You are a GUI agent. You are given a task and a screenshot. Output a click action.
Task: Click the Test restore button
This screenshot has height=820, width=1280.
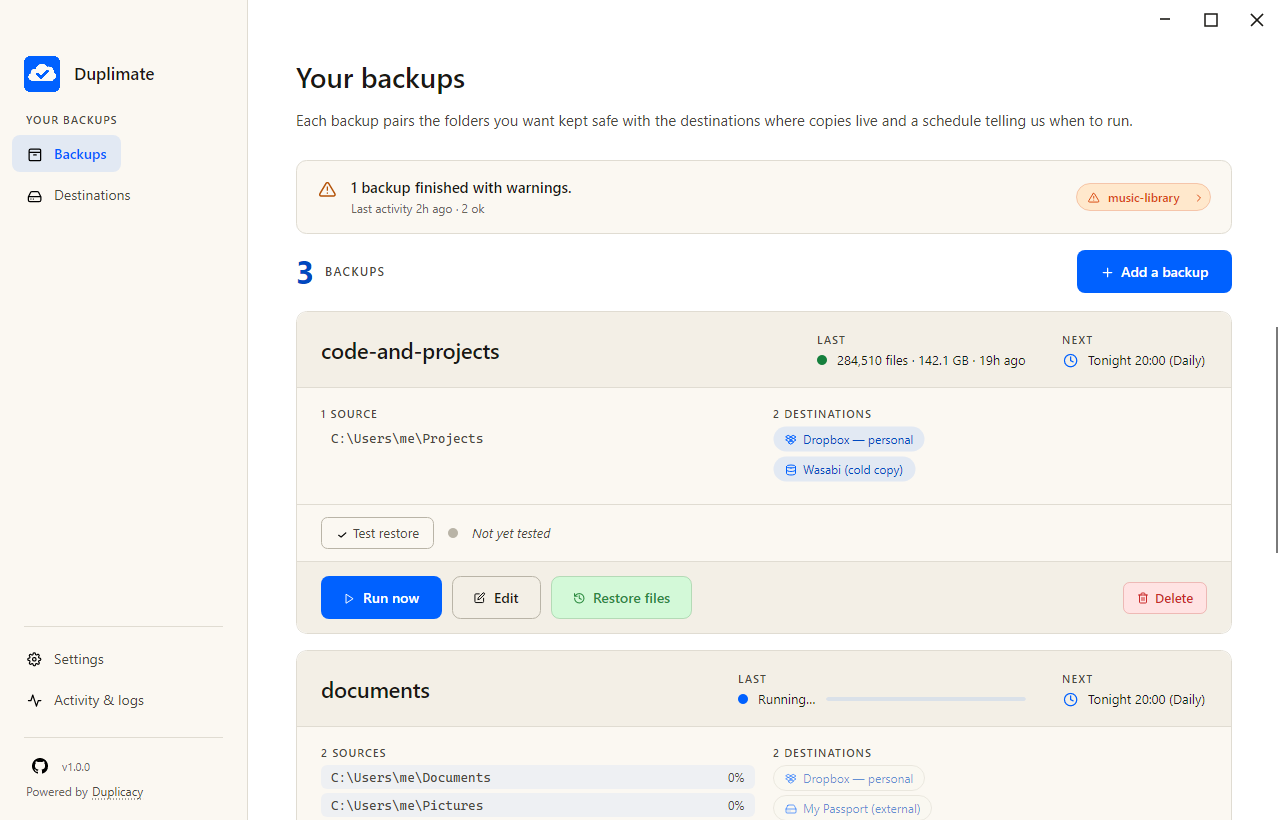pos(377,533)
